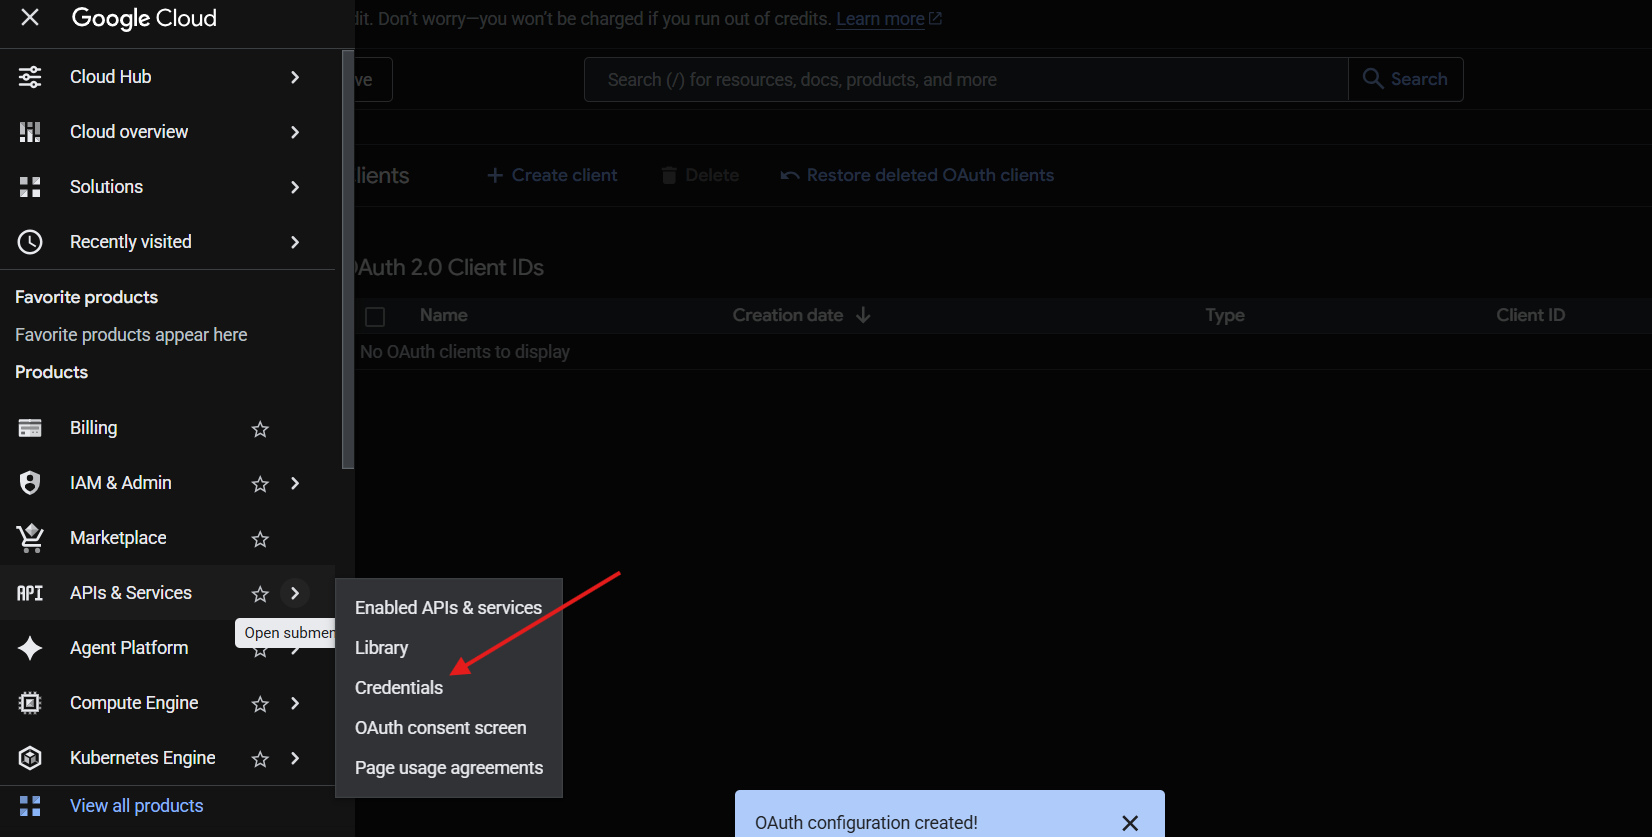
Task: Focus the resources search input field
Action: [x=966, y=79]
